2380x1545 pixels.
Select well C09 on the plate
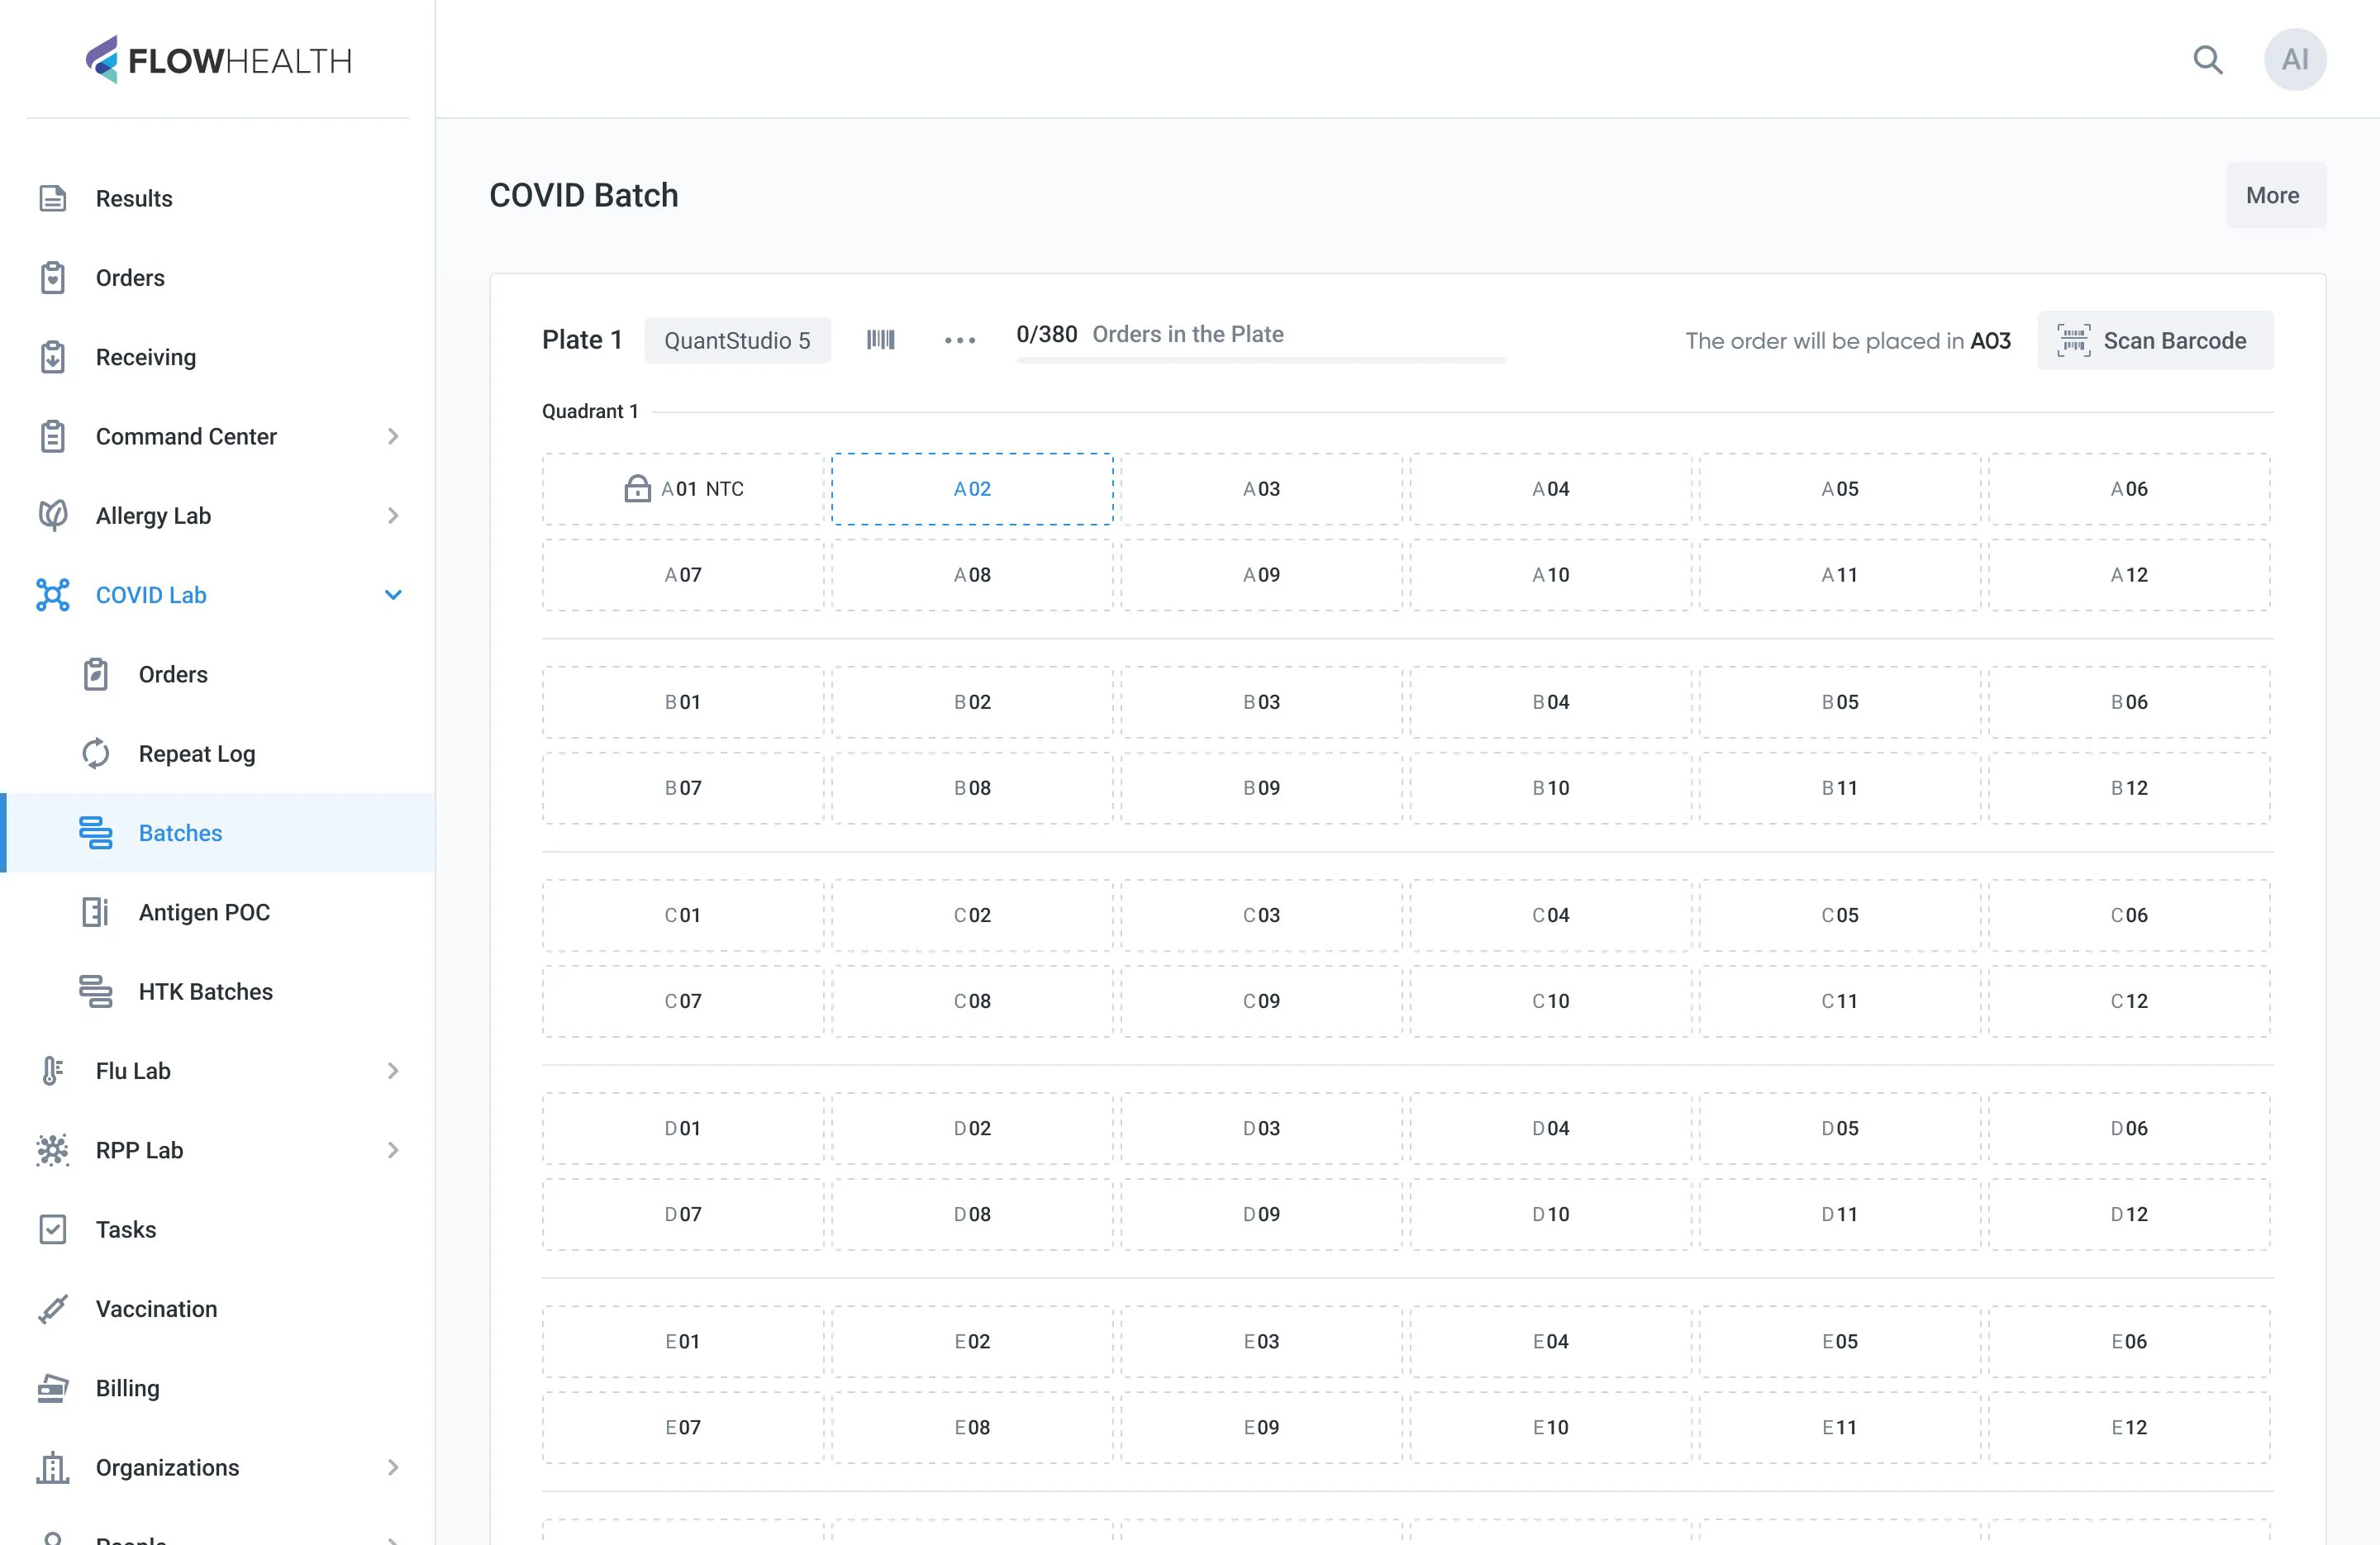point(1261,1001)
